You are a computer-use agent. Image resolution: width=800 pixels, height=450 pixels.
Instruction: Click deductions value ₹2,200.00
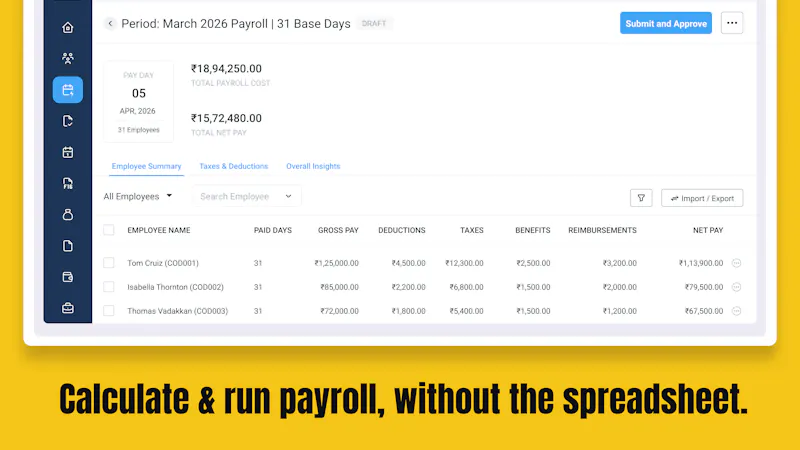point(408,287)
